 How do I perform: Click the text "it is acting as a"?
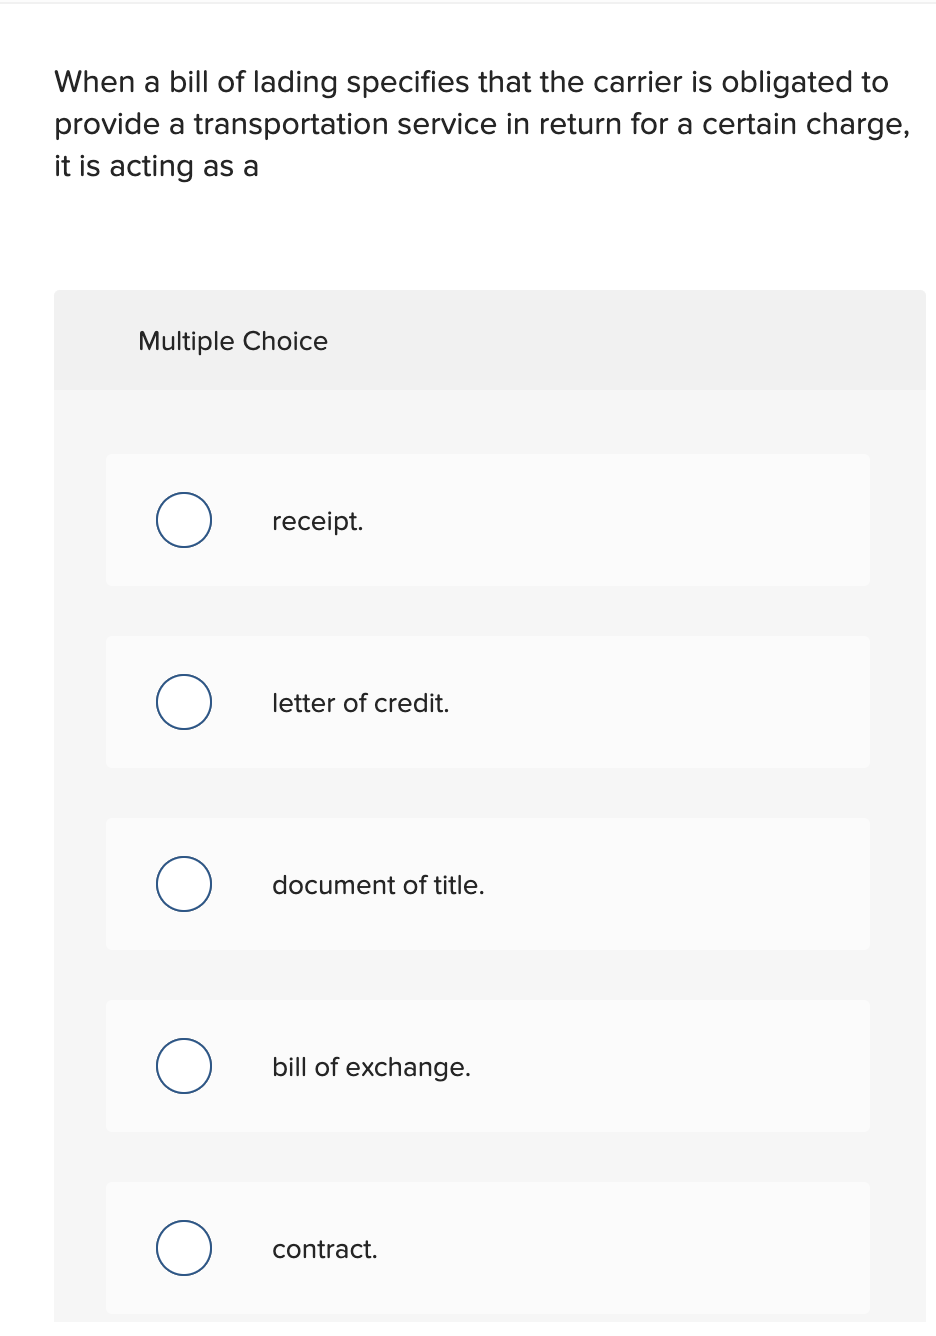[x=156, y=166]
